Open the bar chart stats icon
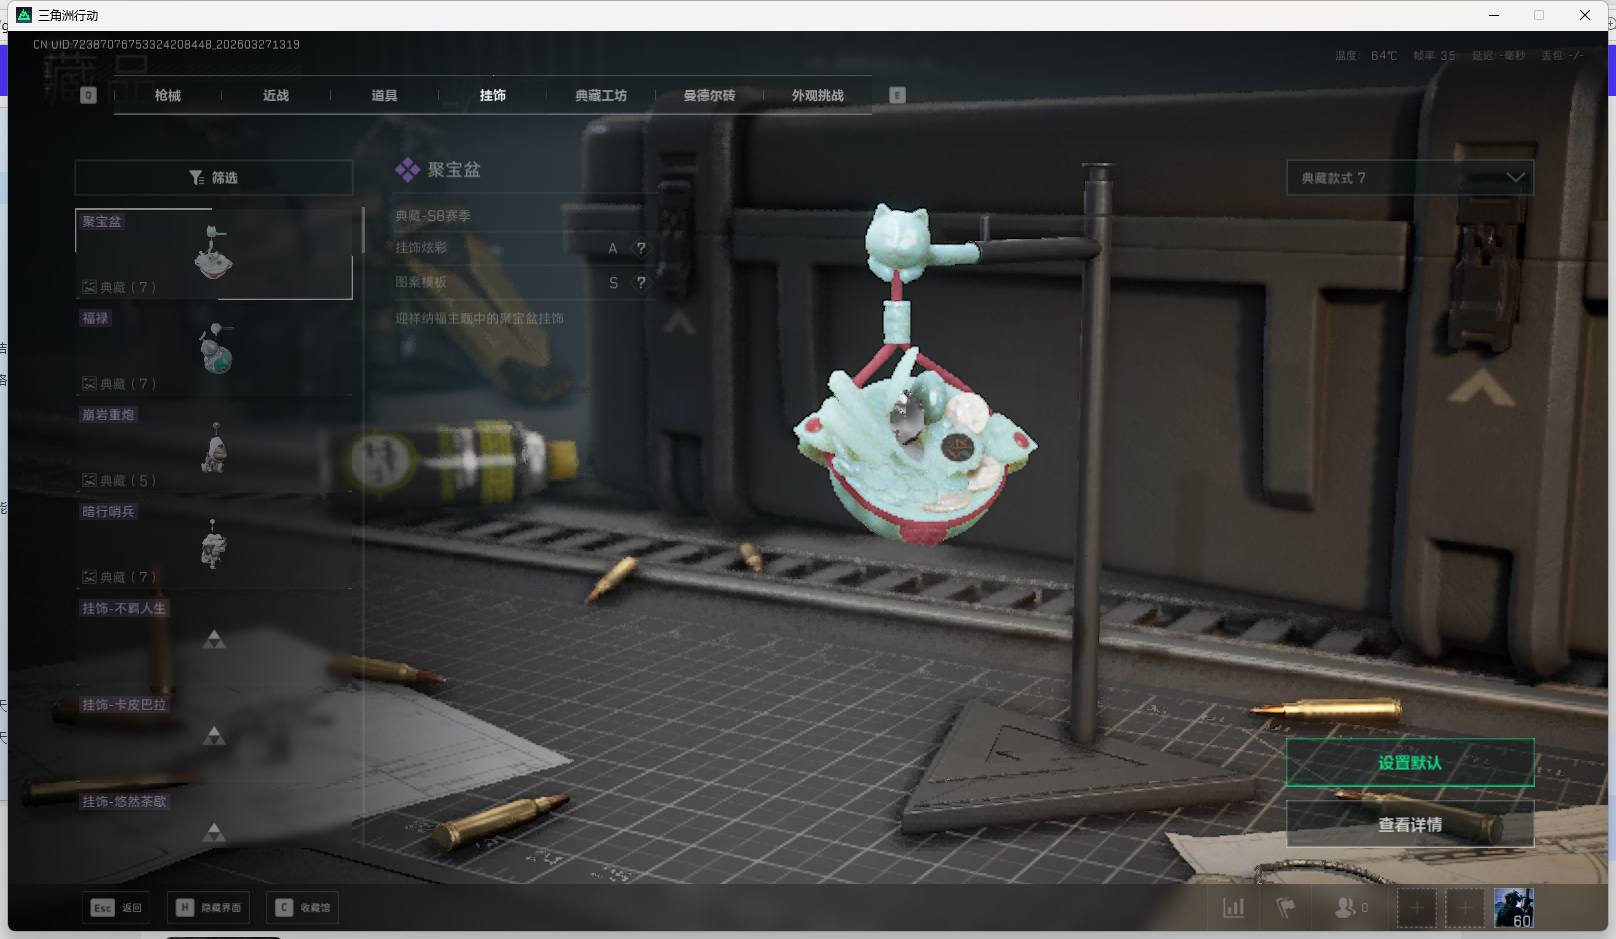This screenshot has width=1616, height=939. coord(1234,908)
